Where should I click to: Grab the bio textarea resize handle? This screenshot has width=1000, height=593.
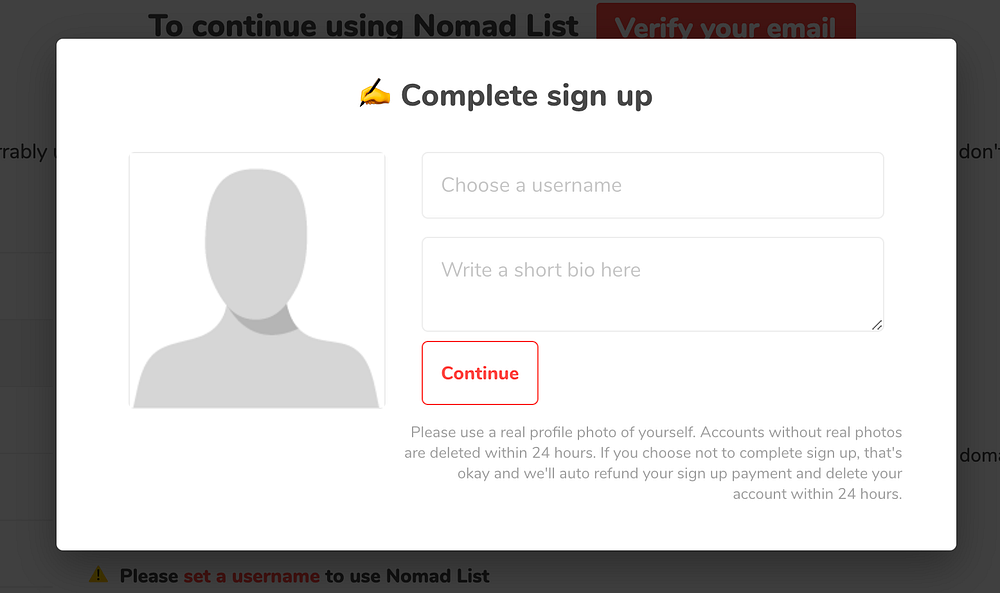pyautogui.click(x=877, y=324)
